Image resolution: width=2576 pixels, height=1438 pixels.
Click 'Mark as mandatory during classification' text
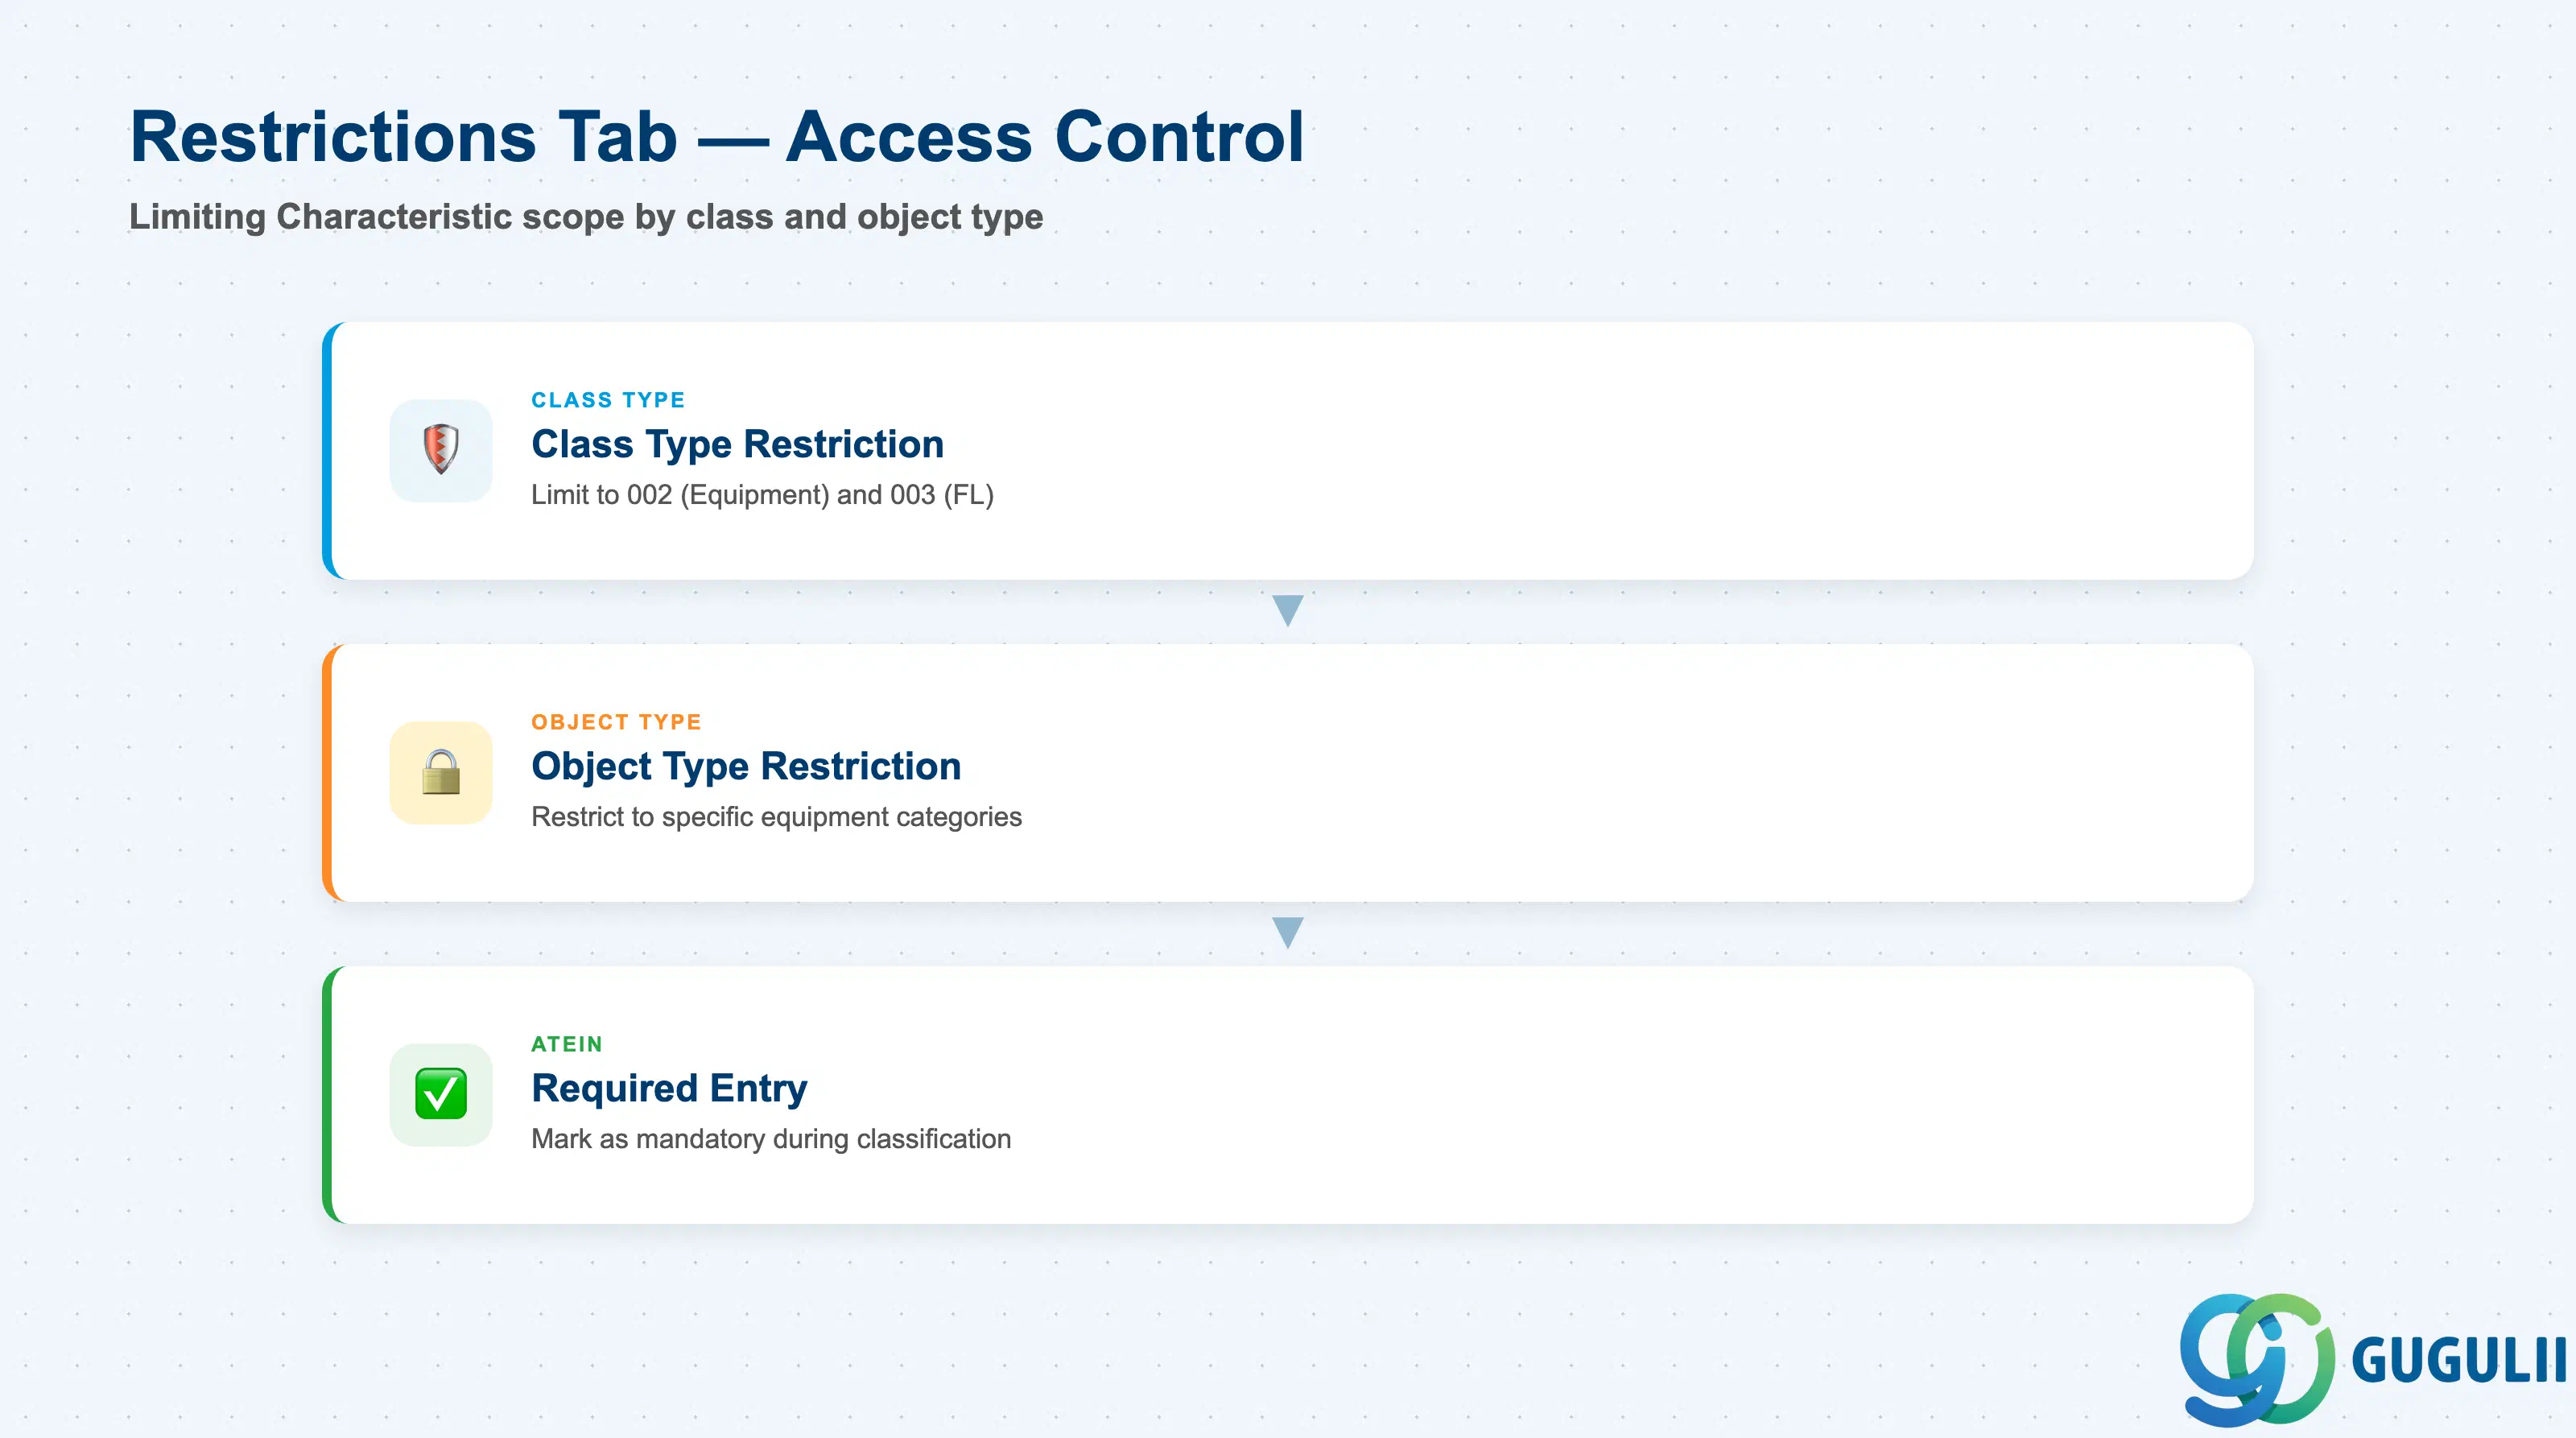coord(771,1139)
